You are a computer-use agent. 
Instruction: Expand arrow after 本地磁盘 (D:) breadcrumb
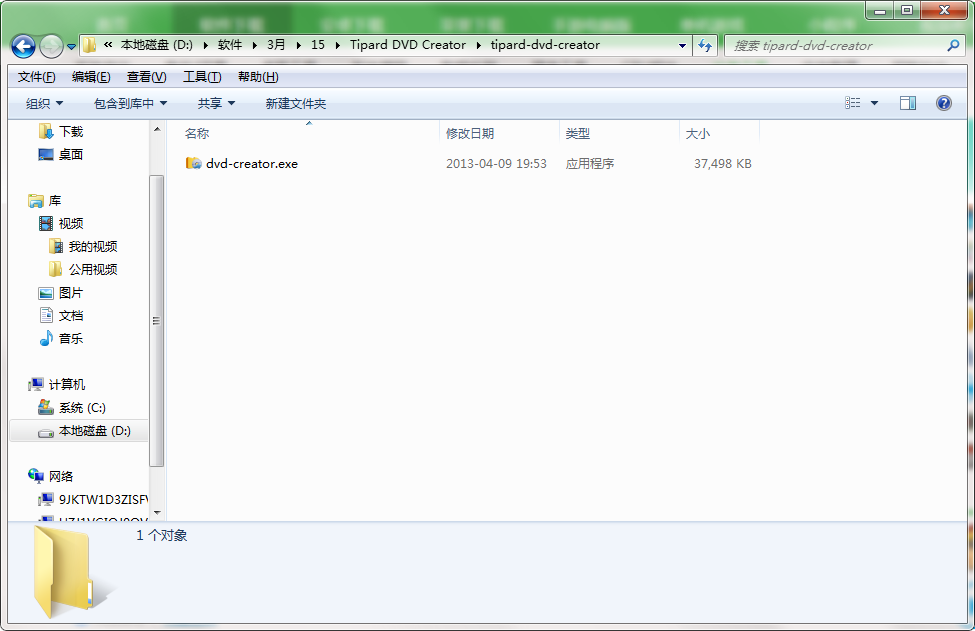[x=206, y=45]
